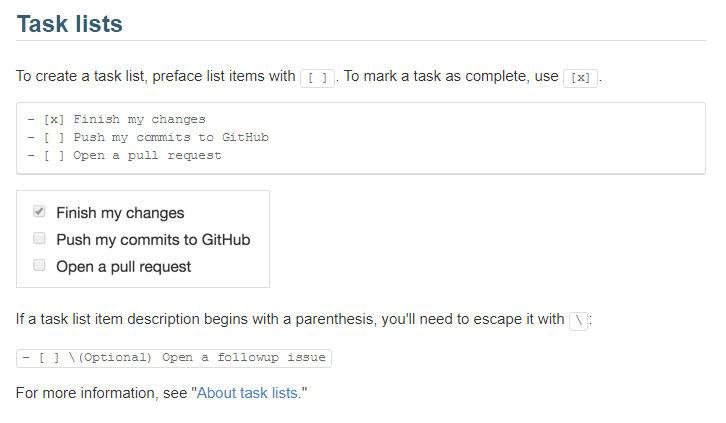Click the 'Open a pull request' rendered label

click(124, 267)
